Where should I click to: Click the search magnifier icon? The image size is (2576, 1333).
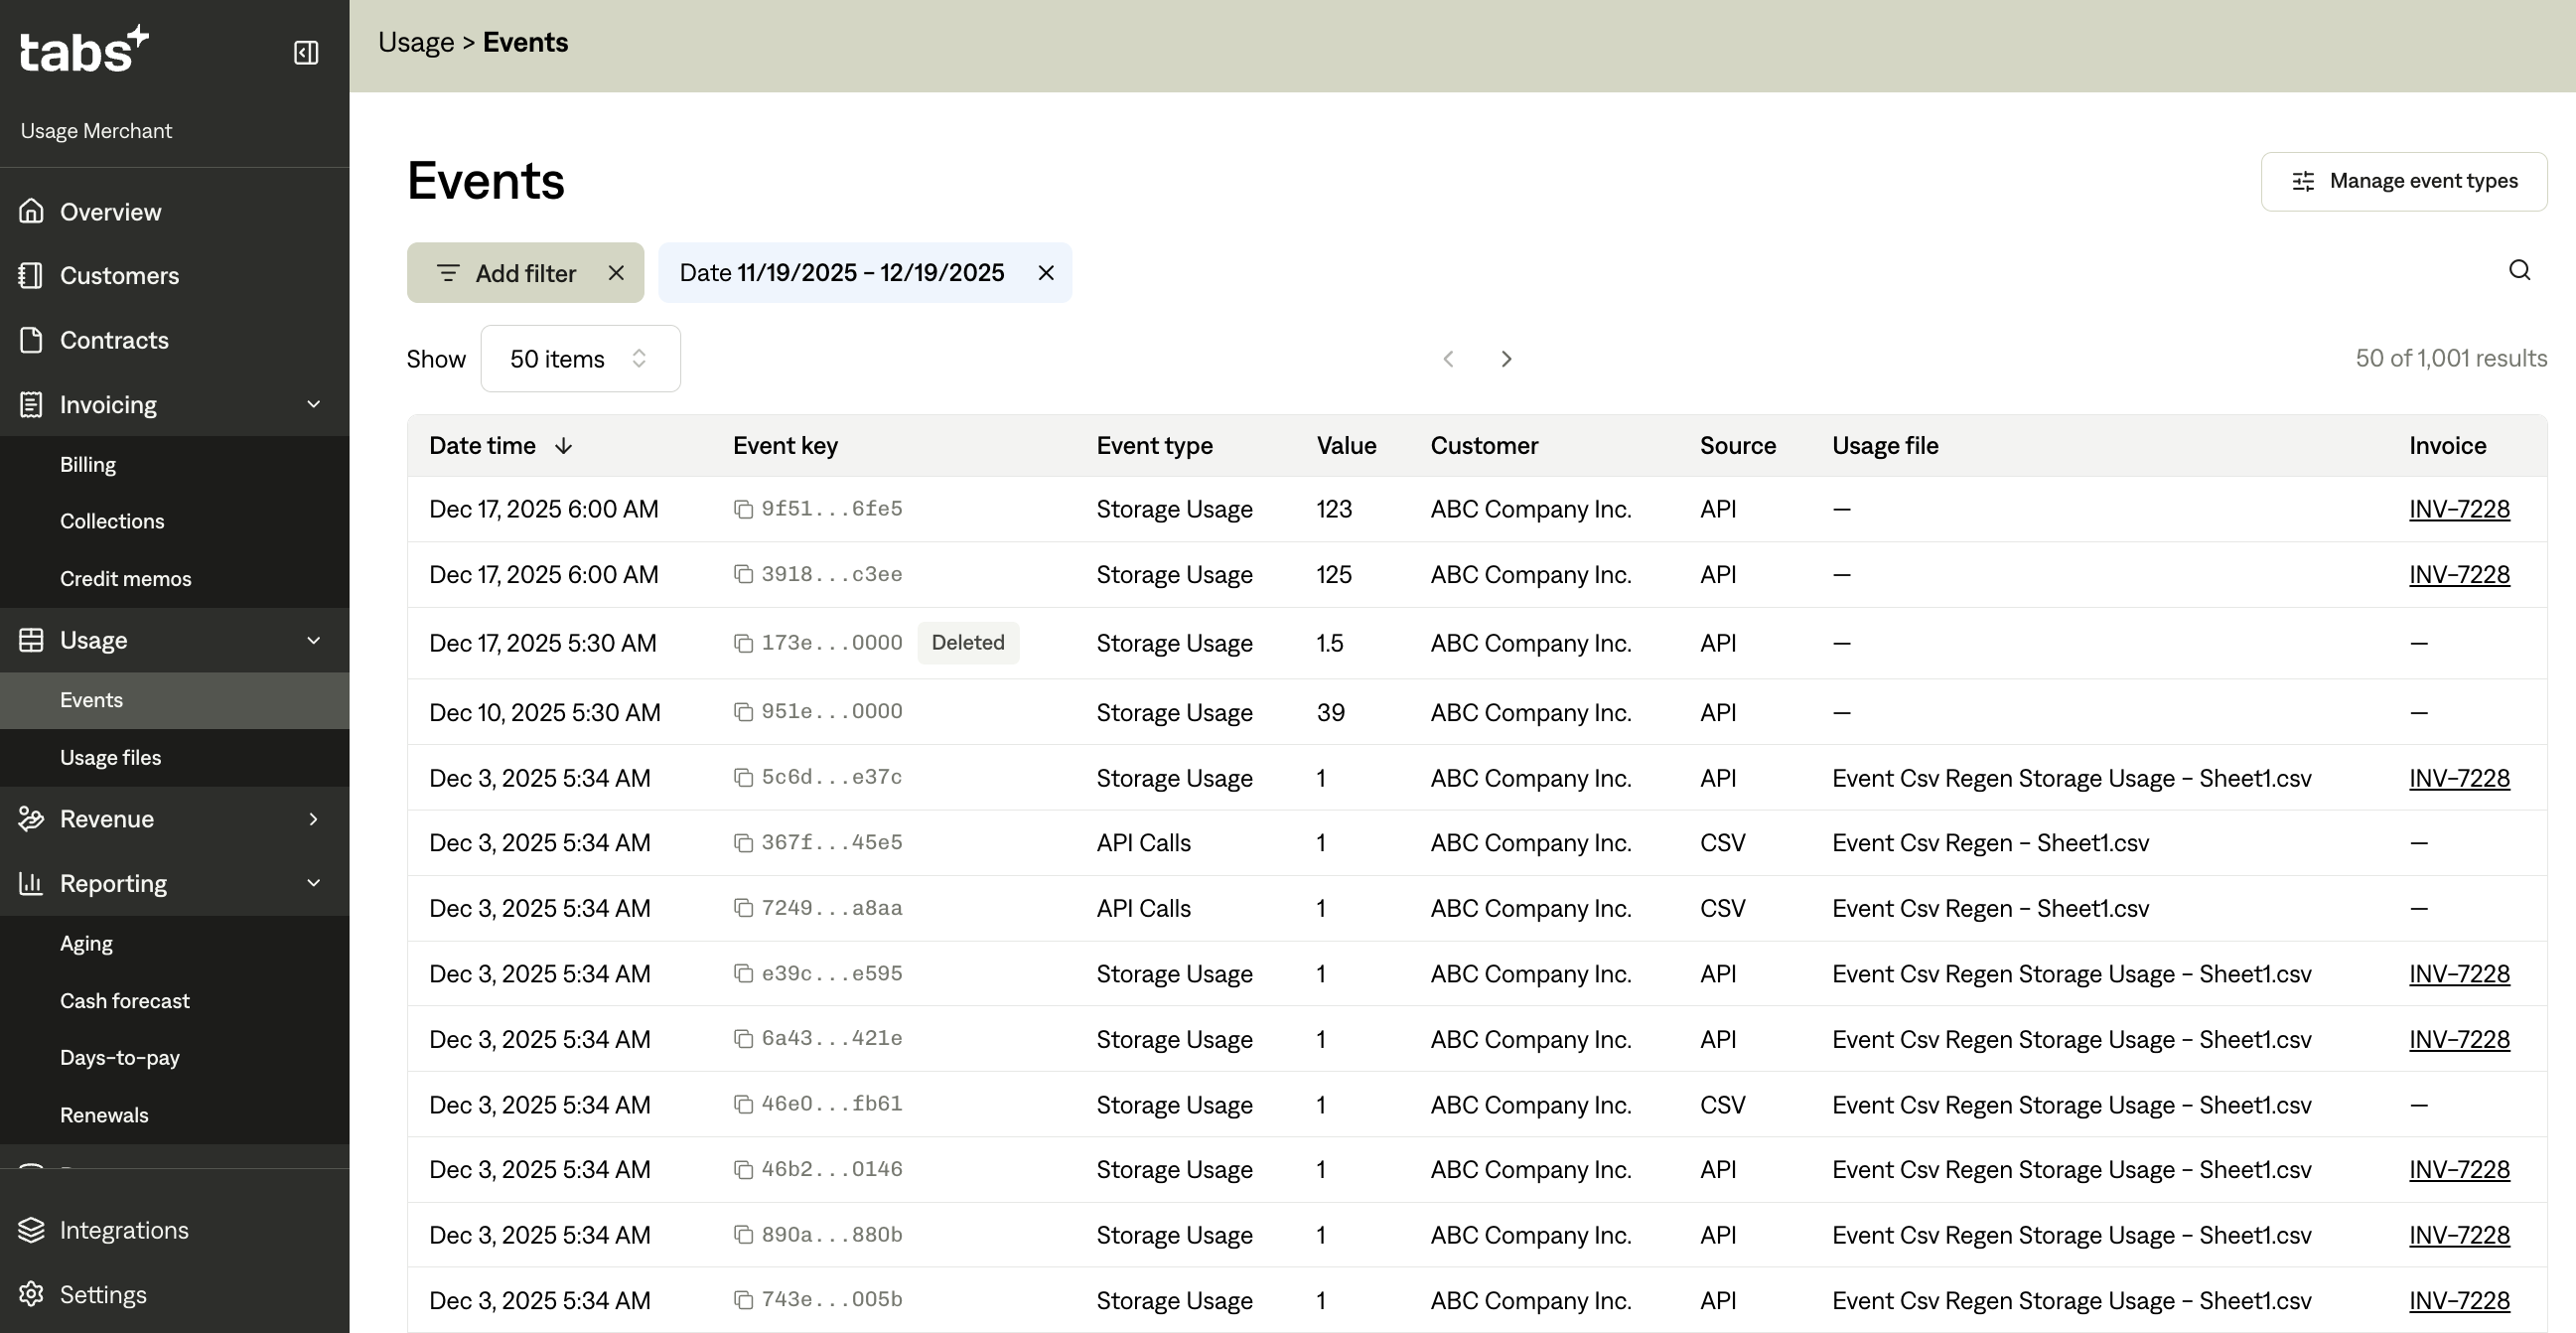(2519, 270)
